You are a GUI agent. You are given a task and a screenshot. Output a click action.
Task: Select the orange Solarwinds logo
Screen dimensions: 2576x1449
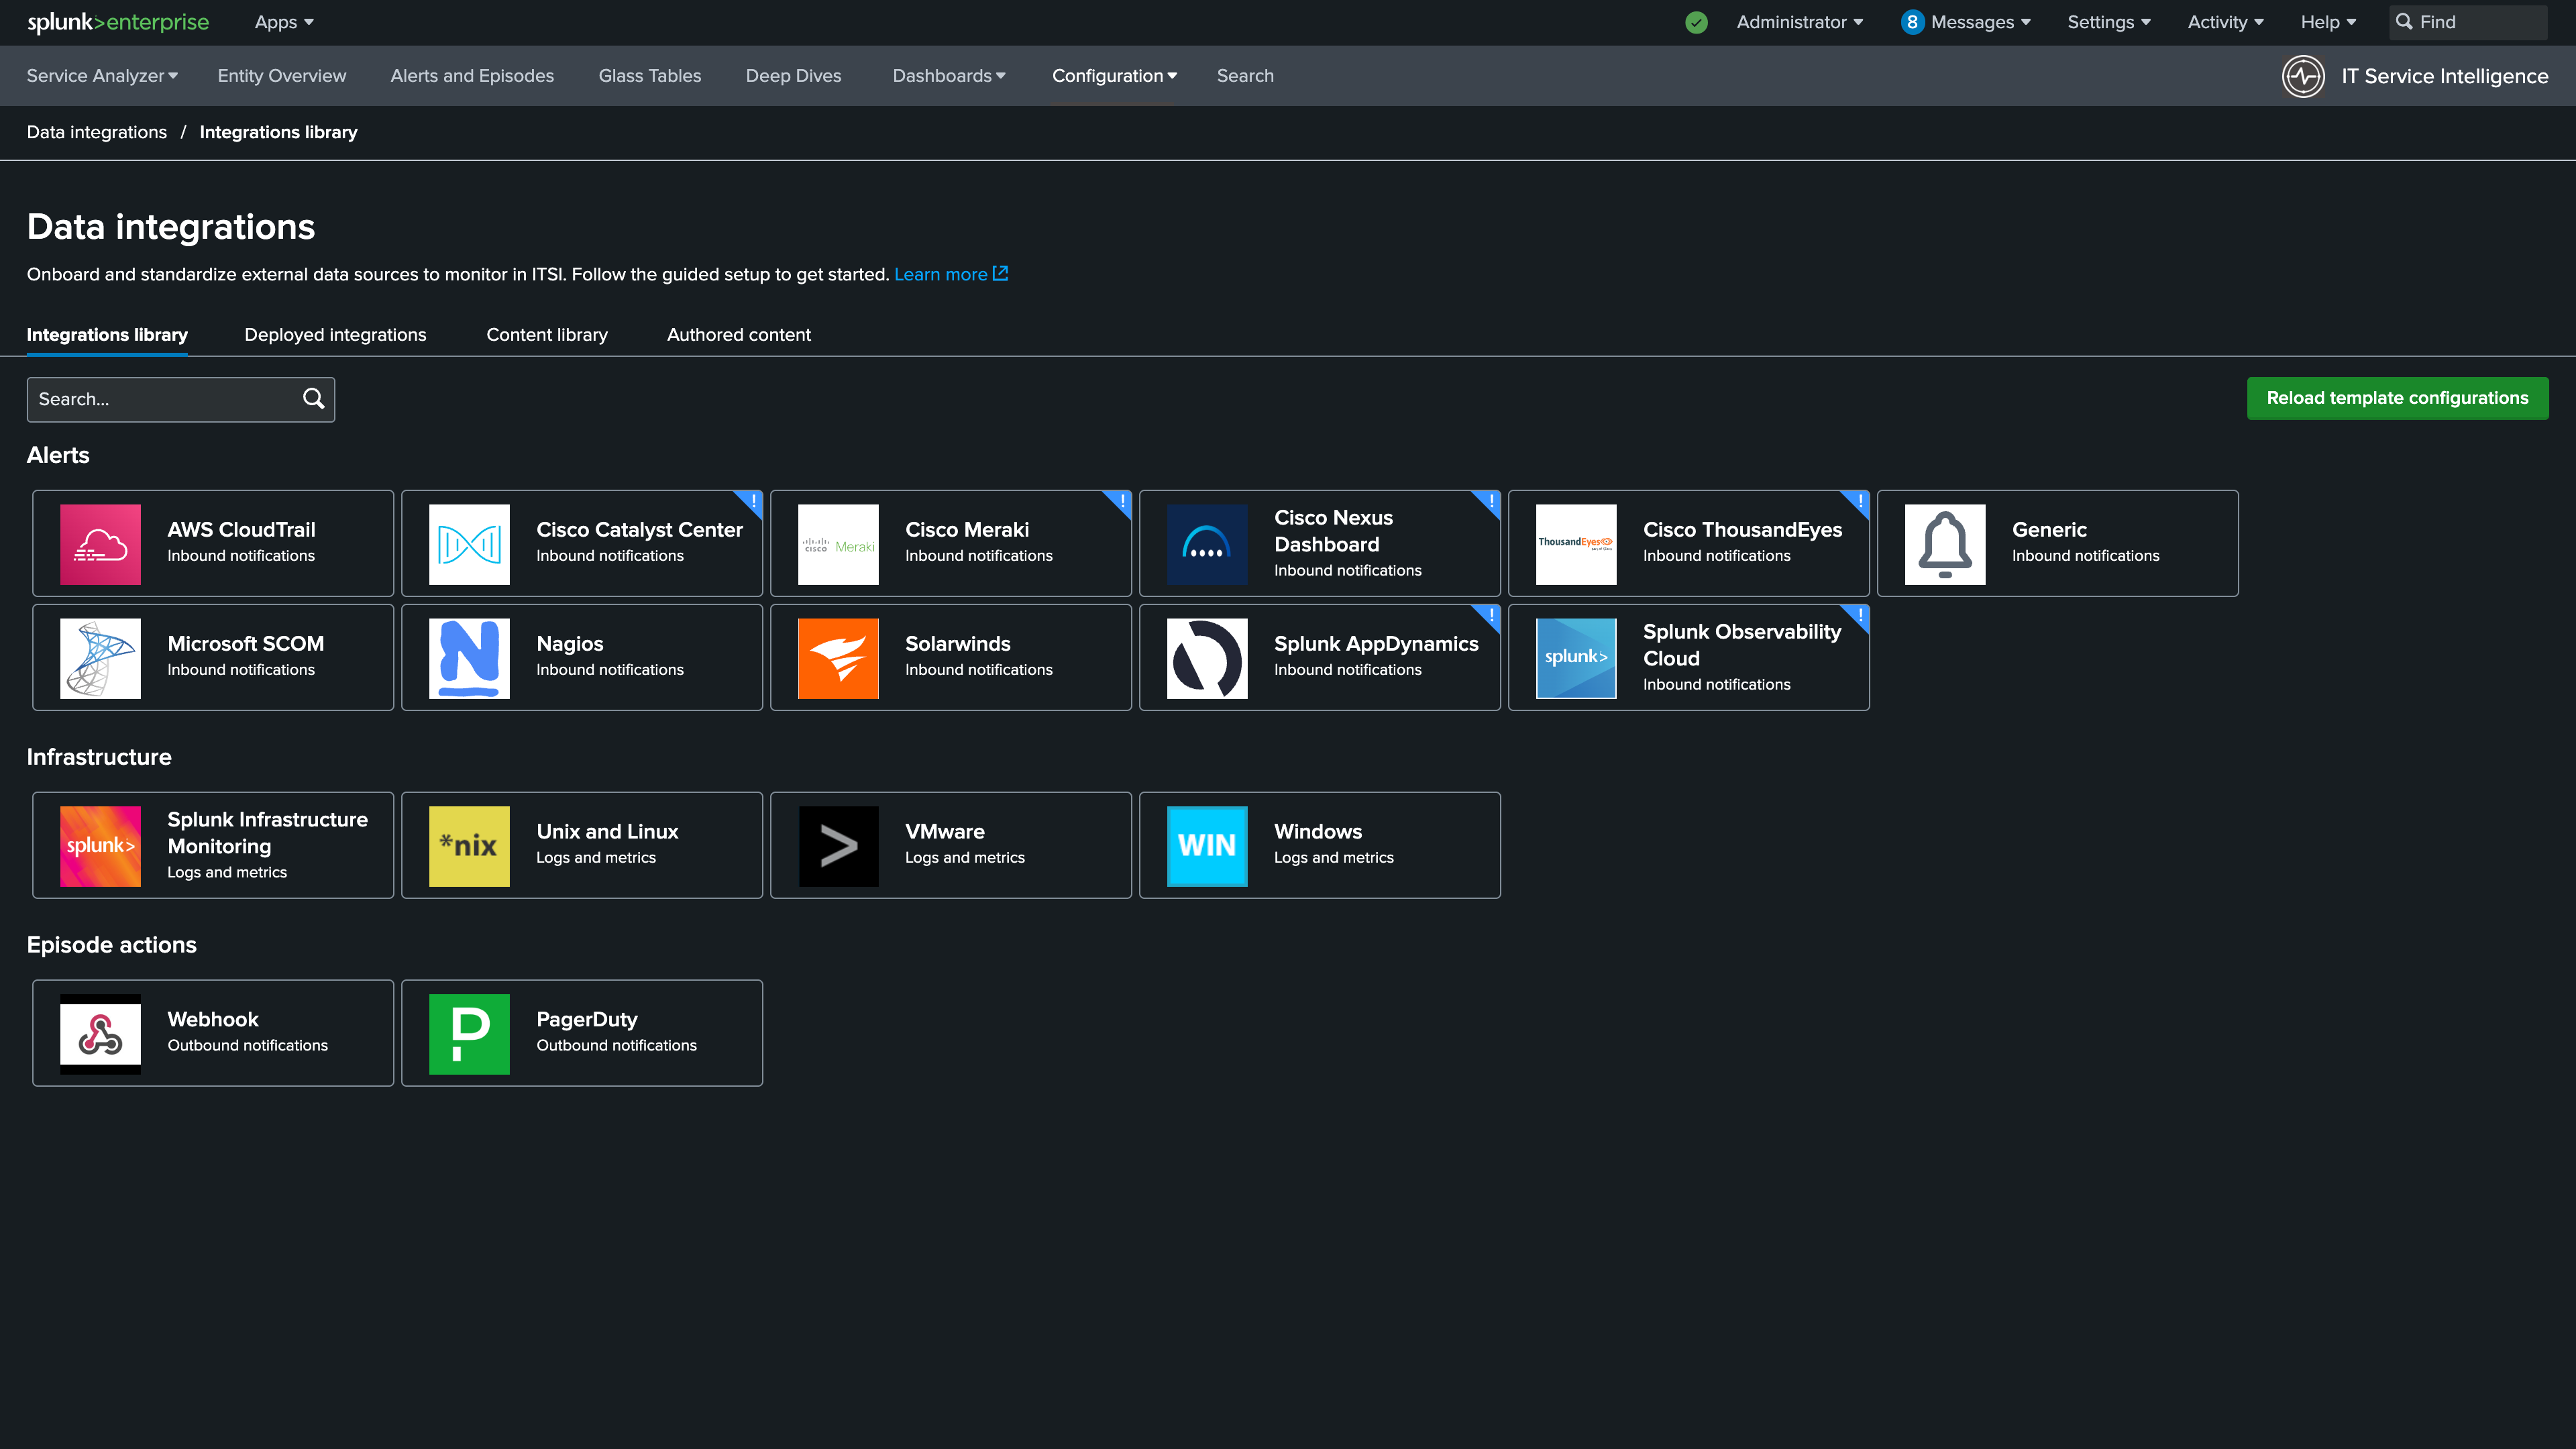point(838,658)
